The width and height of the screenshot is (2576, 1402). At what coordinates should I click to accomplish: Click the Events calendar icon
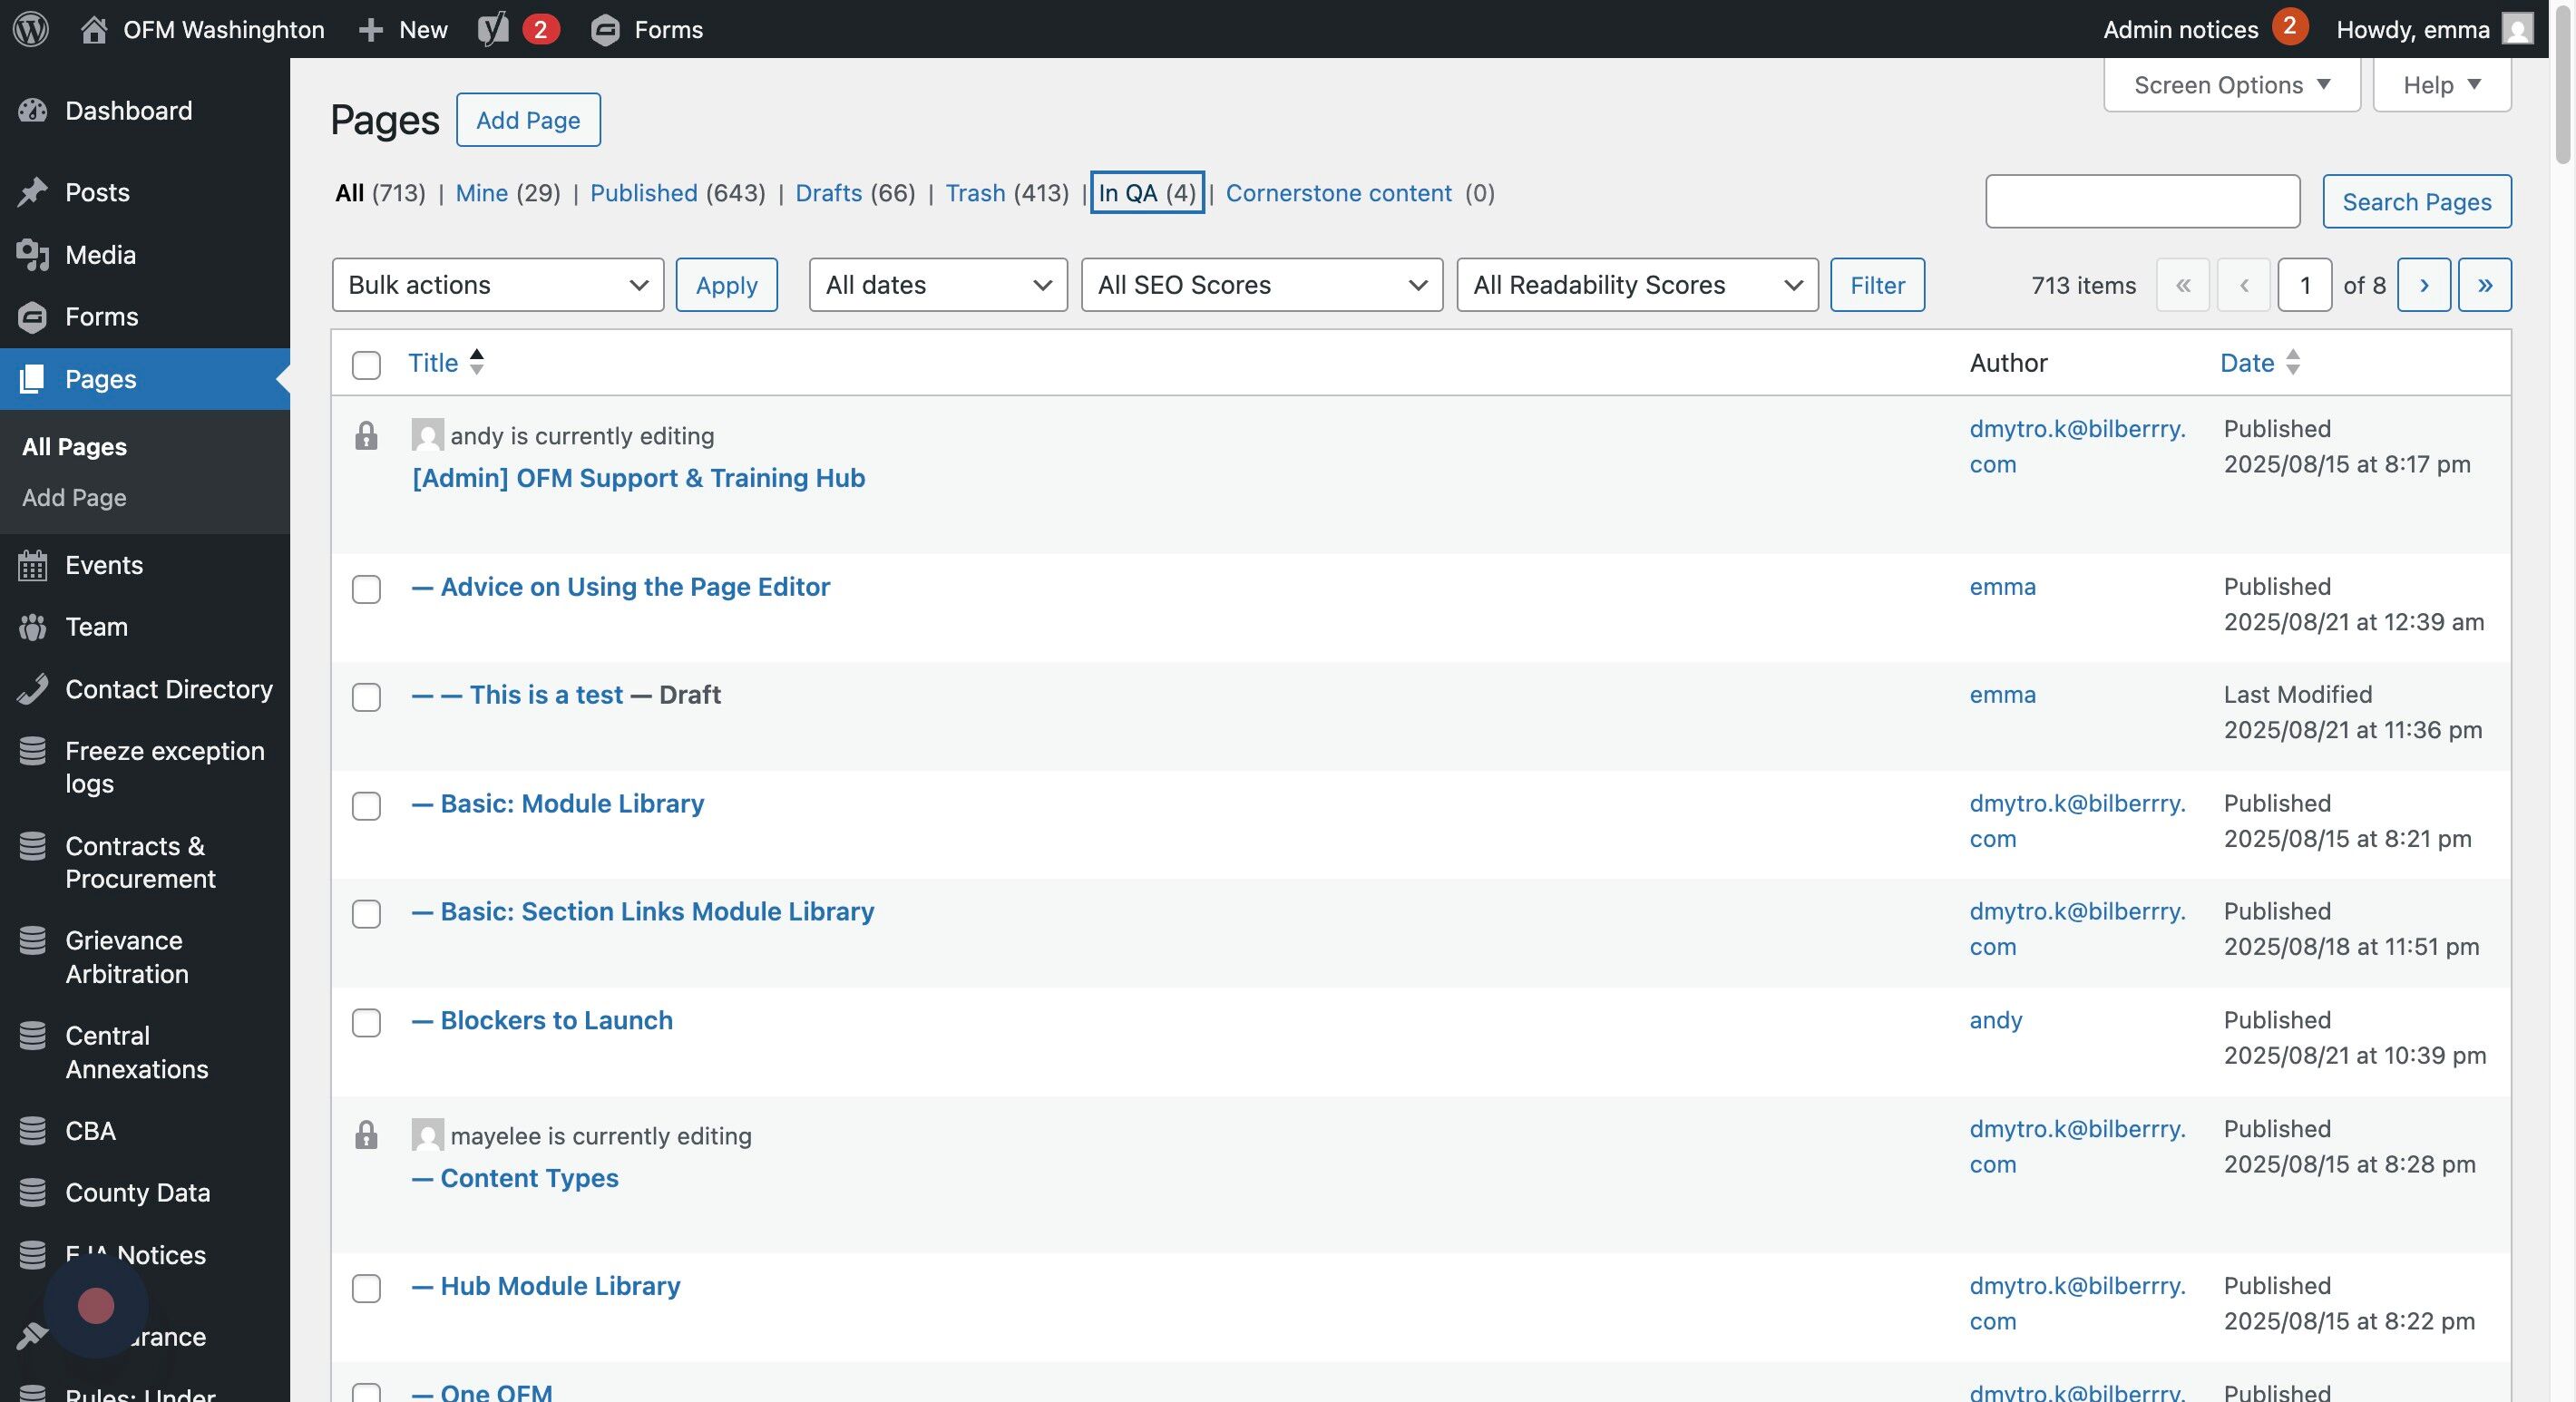(33, 565)
